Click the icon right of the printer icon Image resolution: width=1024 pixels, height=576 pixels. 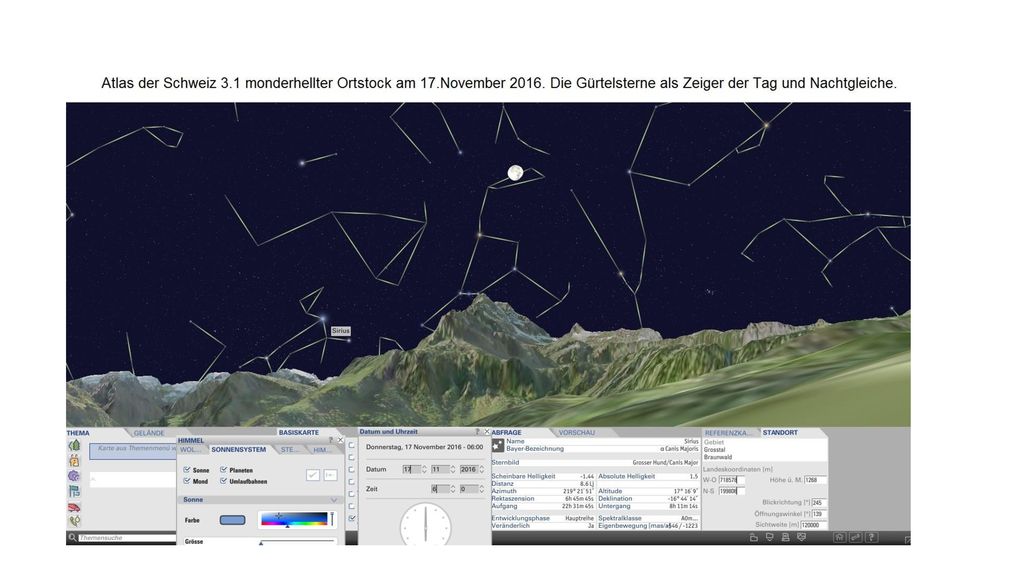[801, 537]
